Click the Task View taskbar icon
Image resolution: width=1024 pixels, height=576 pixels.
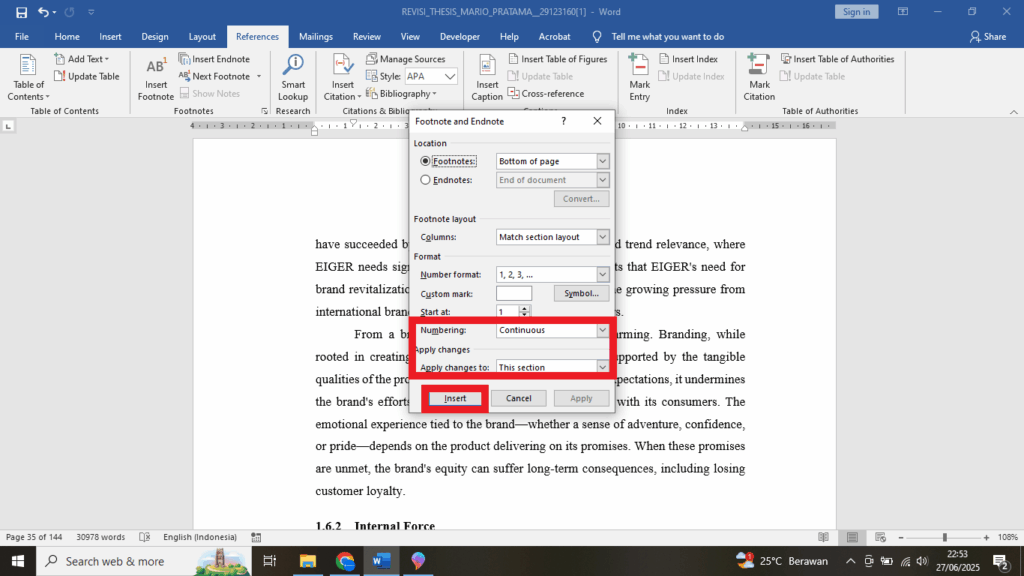point(270,561)
